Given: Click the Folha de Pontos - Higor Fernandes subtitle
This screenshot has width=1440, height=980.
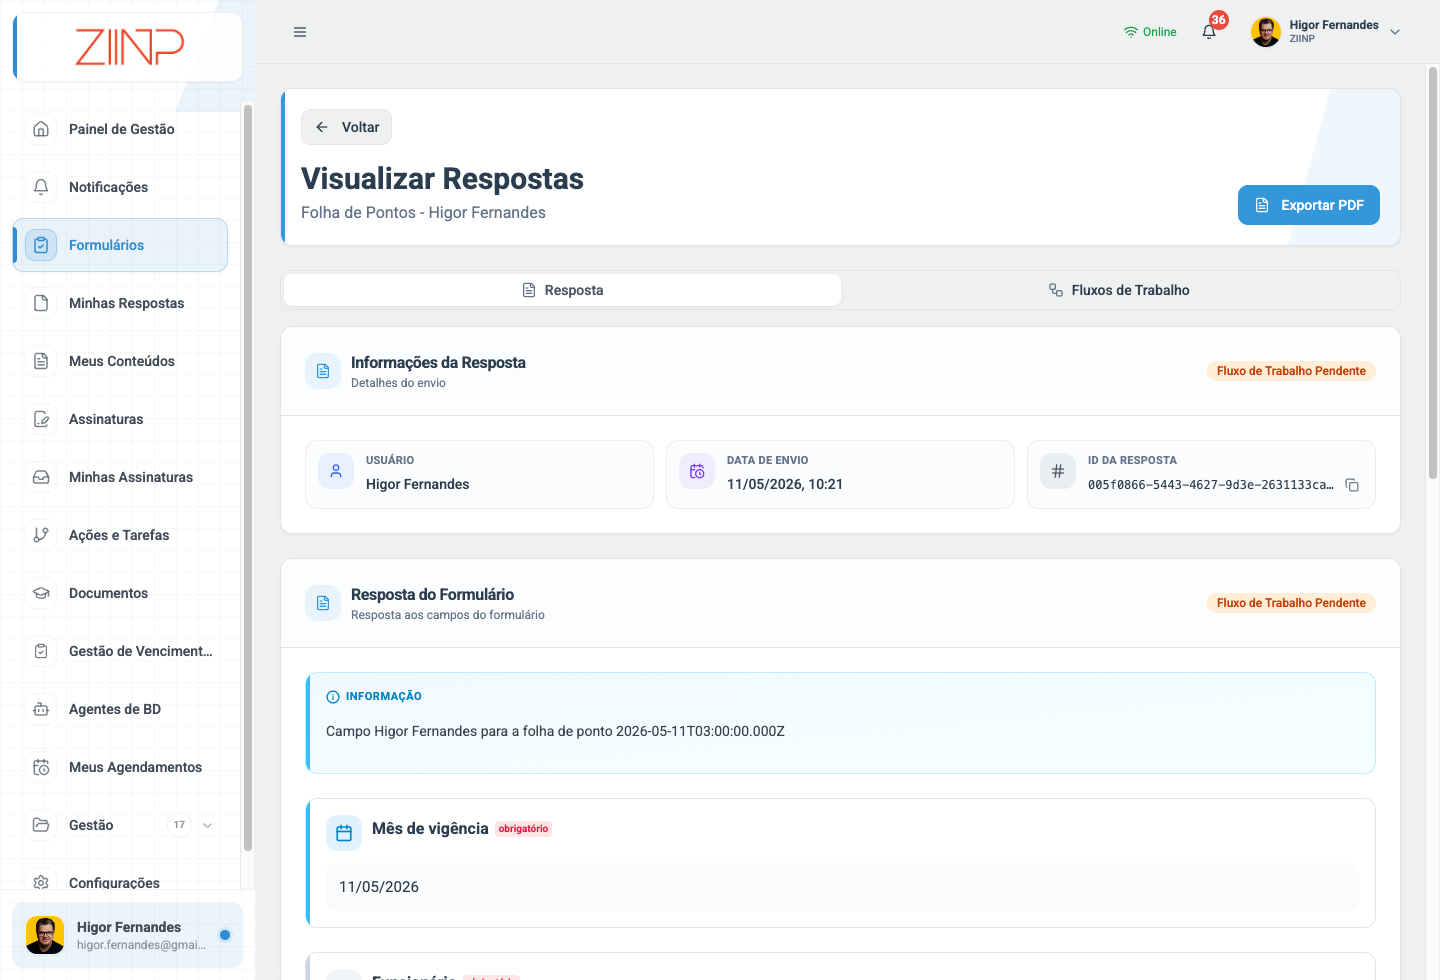Looking at the screenshot, I should pos(423,213).
